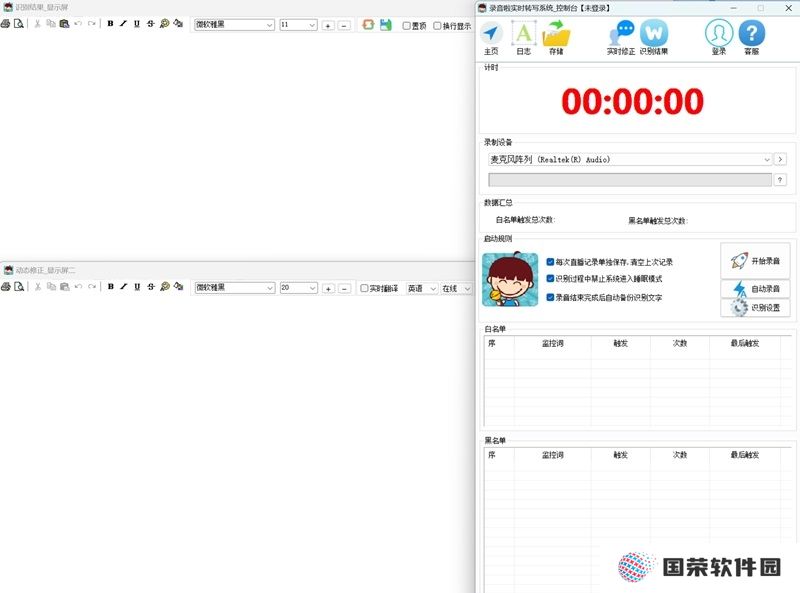The width and height of the screenshot is (800, 593).
Task: Toggle bold in upper display toolbar
Action: [x=110, y=24]
